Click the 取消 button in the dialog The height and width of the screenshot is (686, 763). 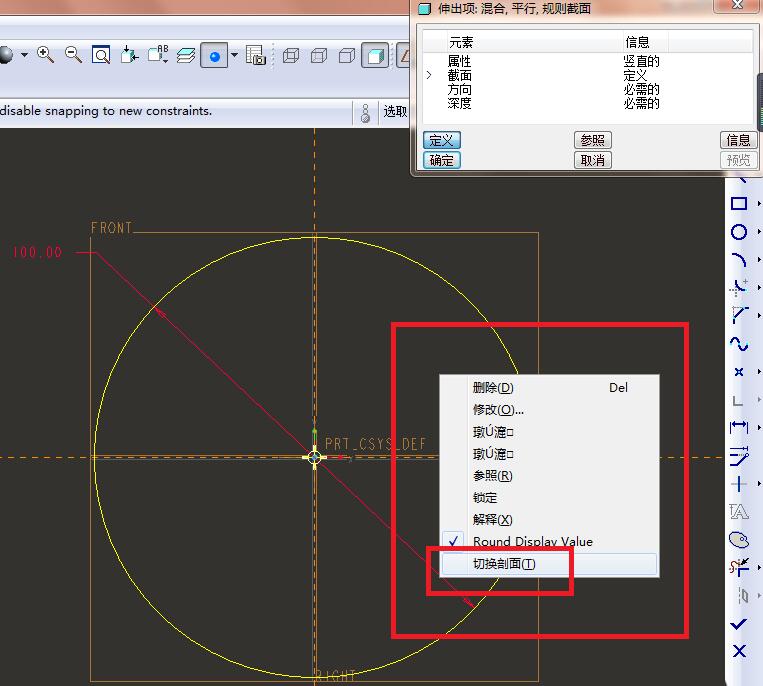(592, 161)
